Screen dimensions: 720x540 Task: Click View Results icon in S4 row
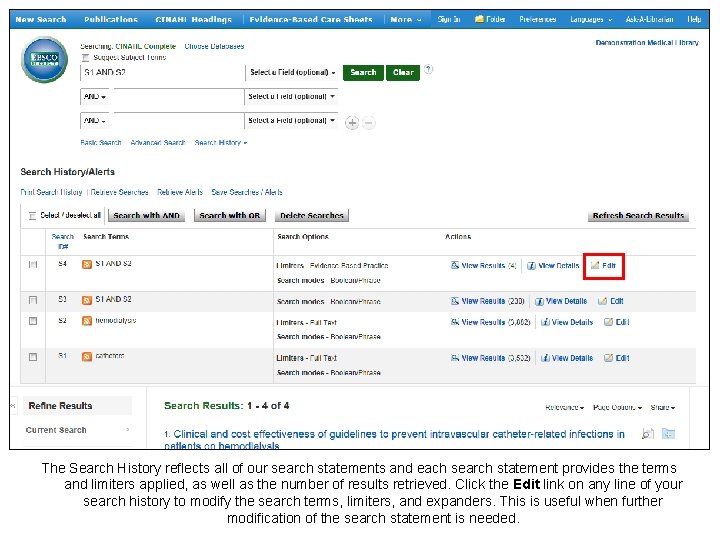click(455, 265)
